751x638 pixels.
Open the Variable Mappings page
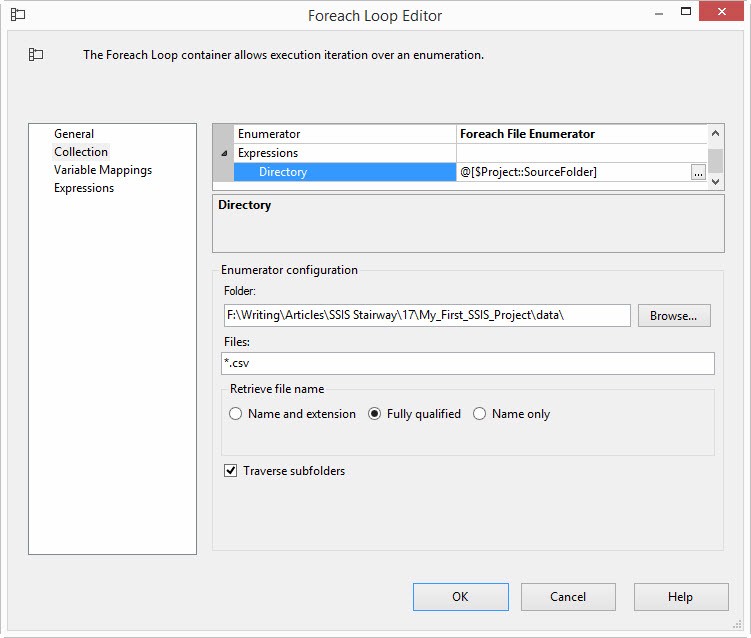[x=103, y=170]
